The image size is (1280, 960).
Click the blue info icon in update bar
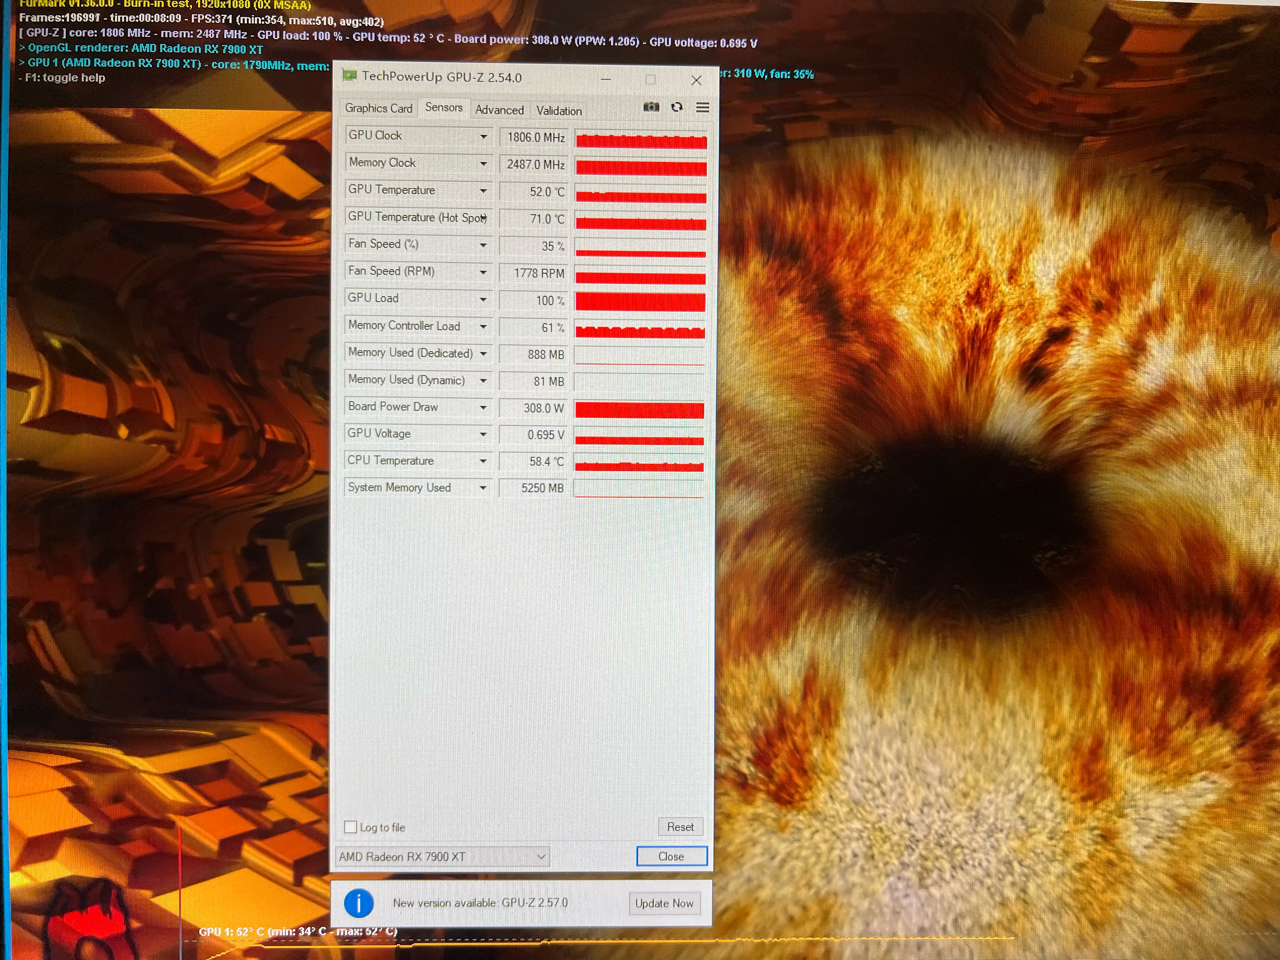click(358, 903)
